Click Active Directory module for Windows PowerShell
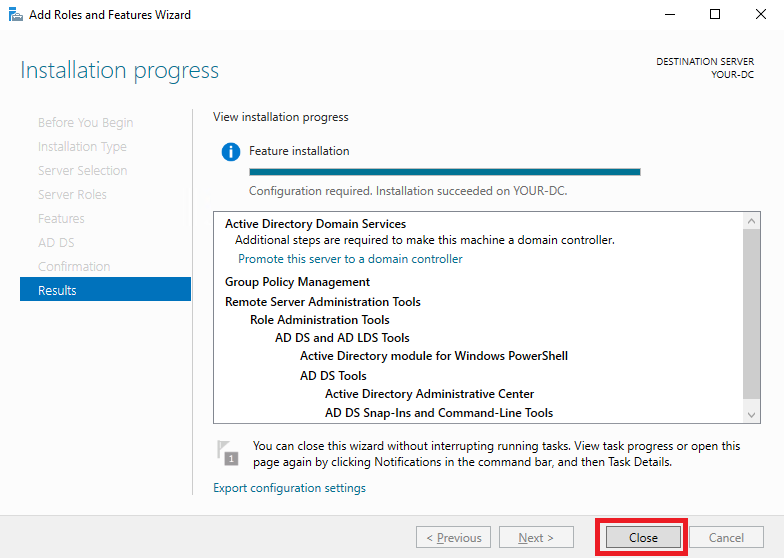 434,356
